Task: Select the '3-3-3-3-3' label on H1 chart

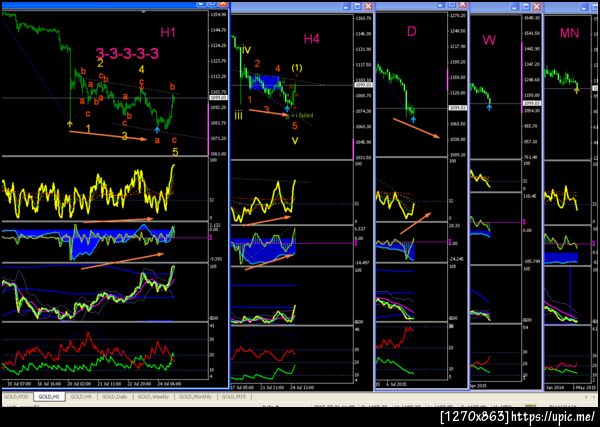Action: (x=127, y=54)
